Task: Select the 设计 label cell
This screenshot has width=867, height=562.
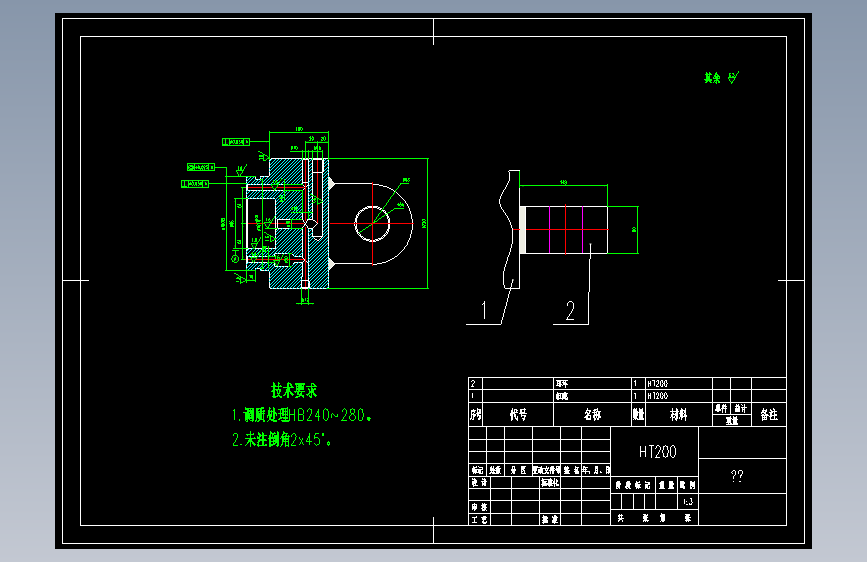Action: point(479,482)
